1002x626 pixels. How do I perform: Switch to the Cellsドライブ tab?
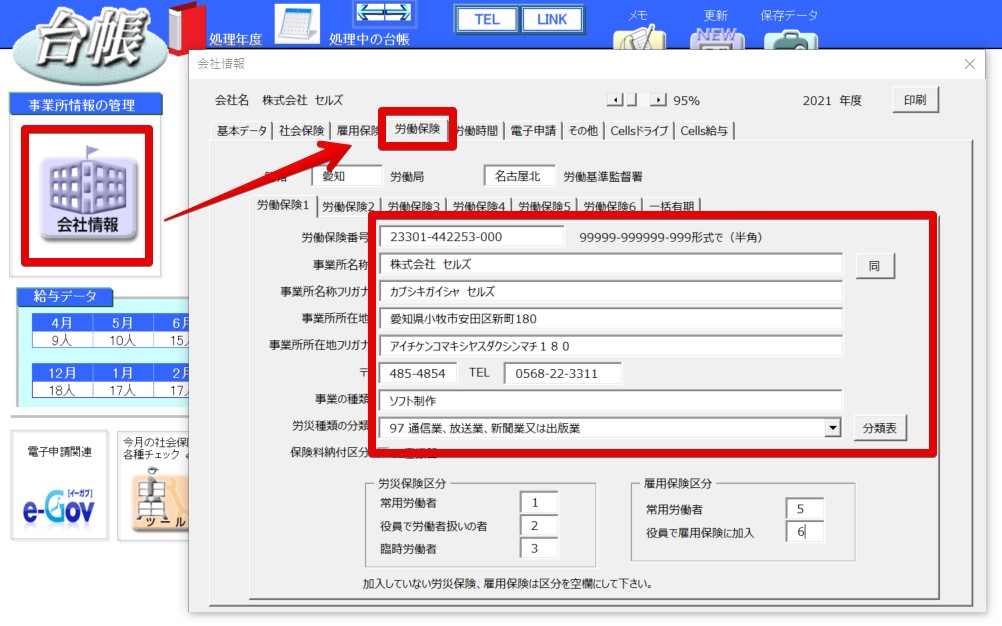coord(639,131)
